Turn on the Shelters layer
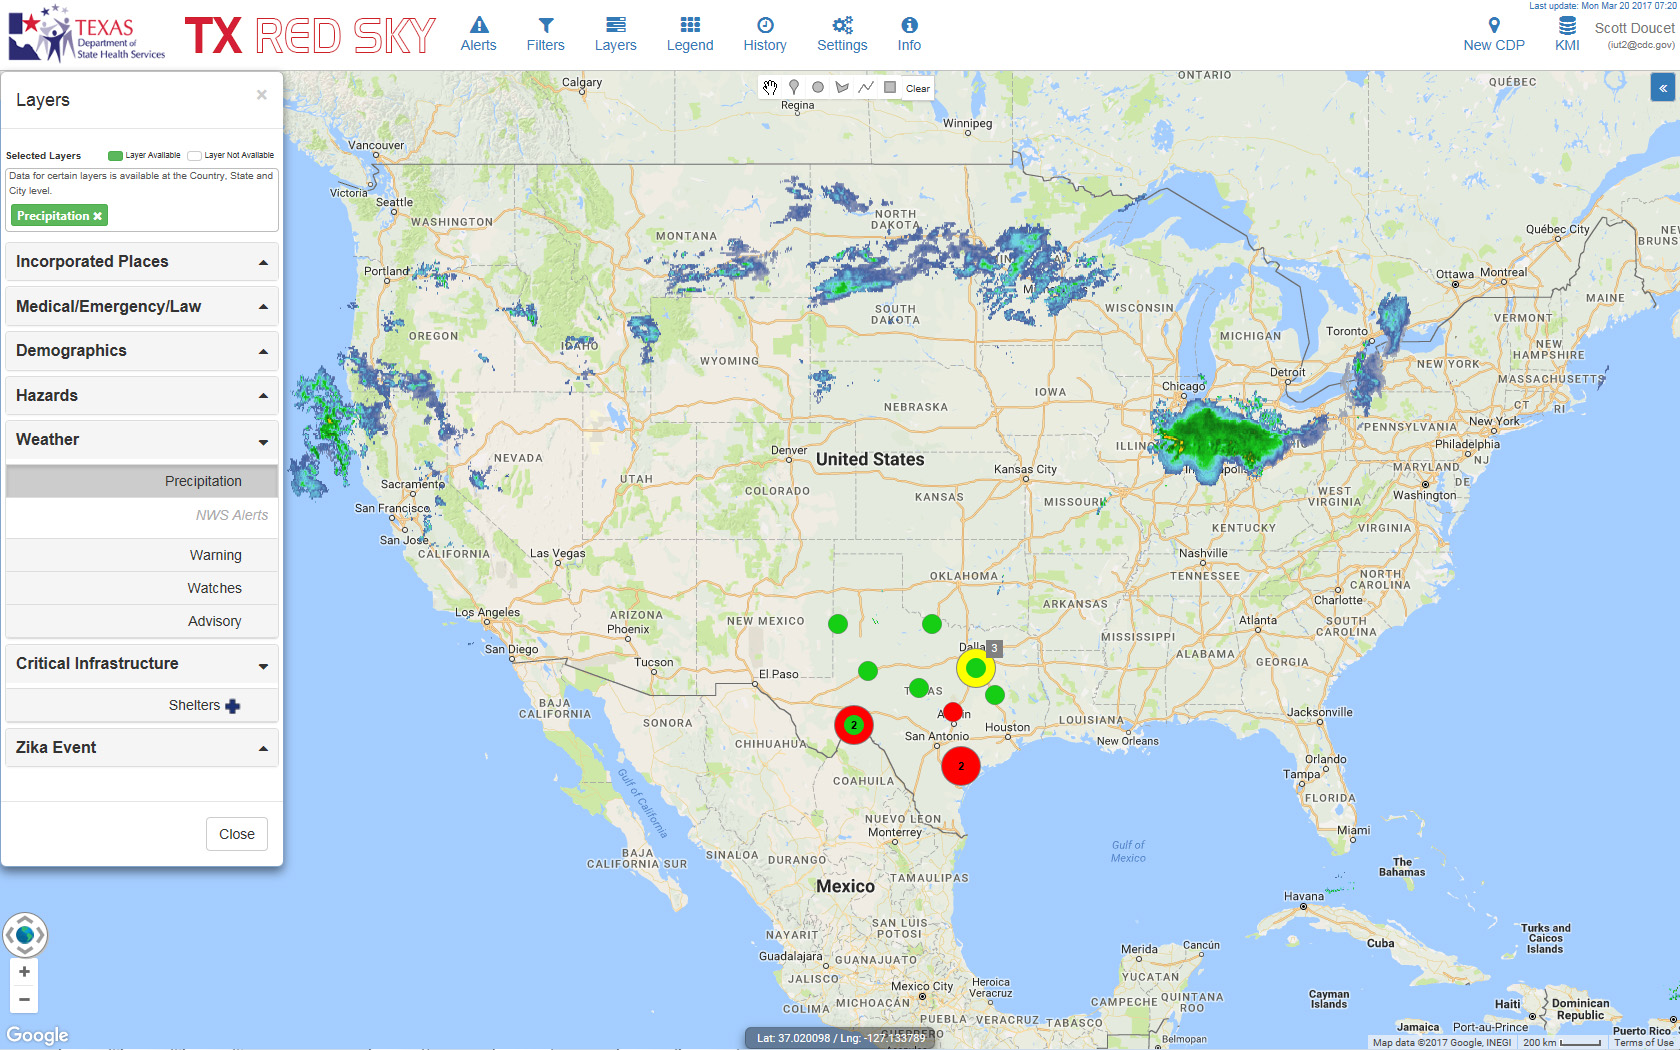The width and height of the screenshot is (1680, 1050). coord(195,705)
